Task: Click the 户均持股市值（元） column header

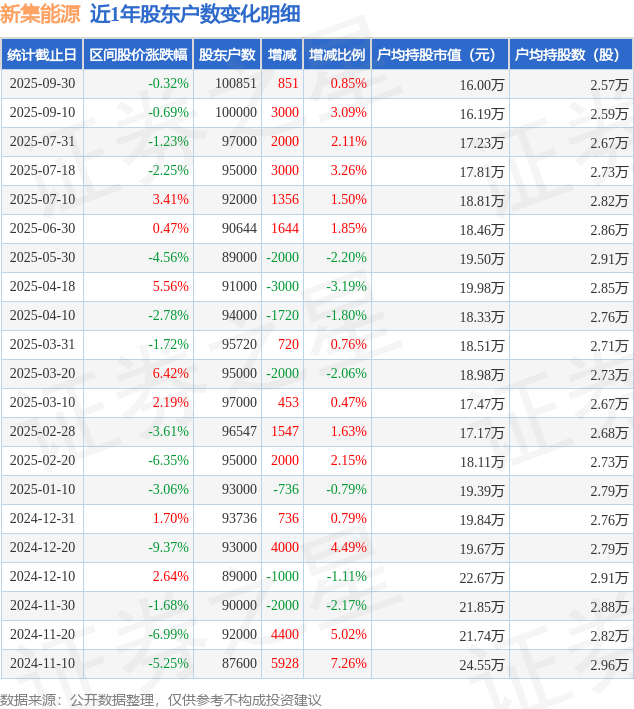Action: [440, 55]
